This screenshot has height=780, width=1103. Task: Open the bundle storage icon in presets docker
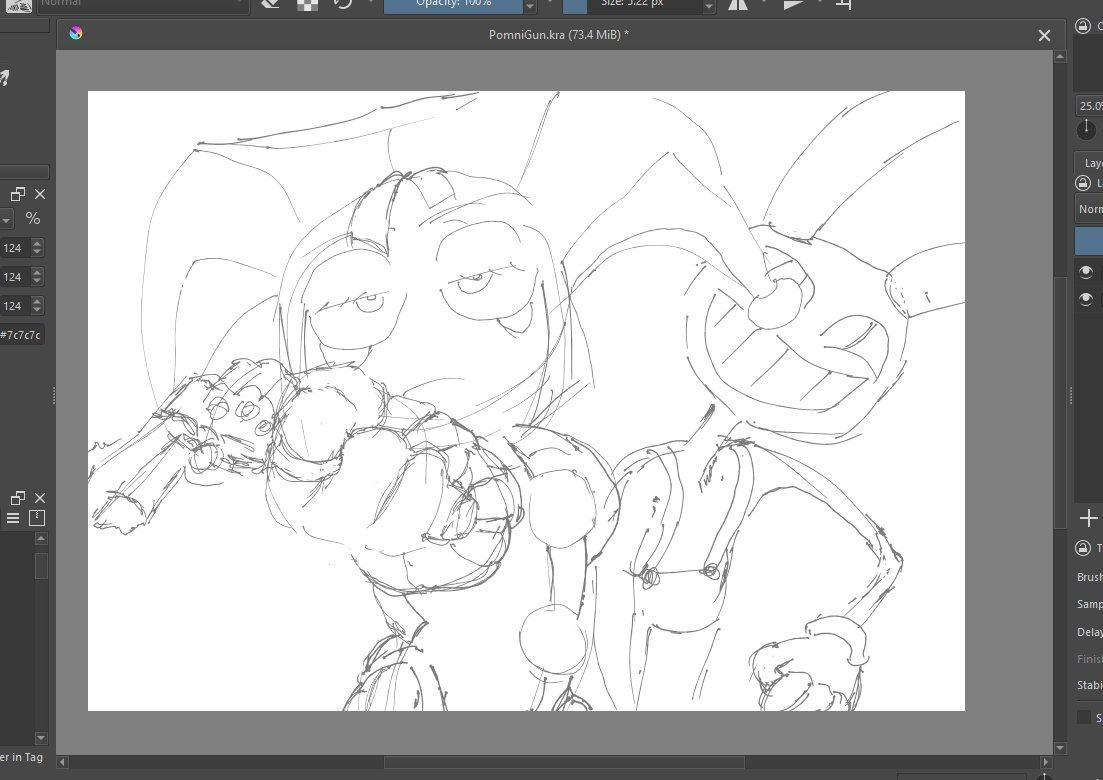pos(37,518)
